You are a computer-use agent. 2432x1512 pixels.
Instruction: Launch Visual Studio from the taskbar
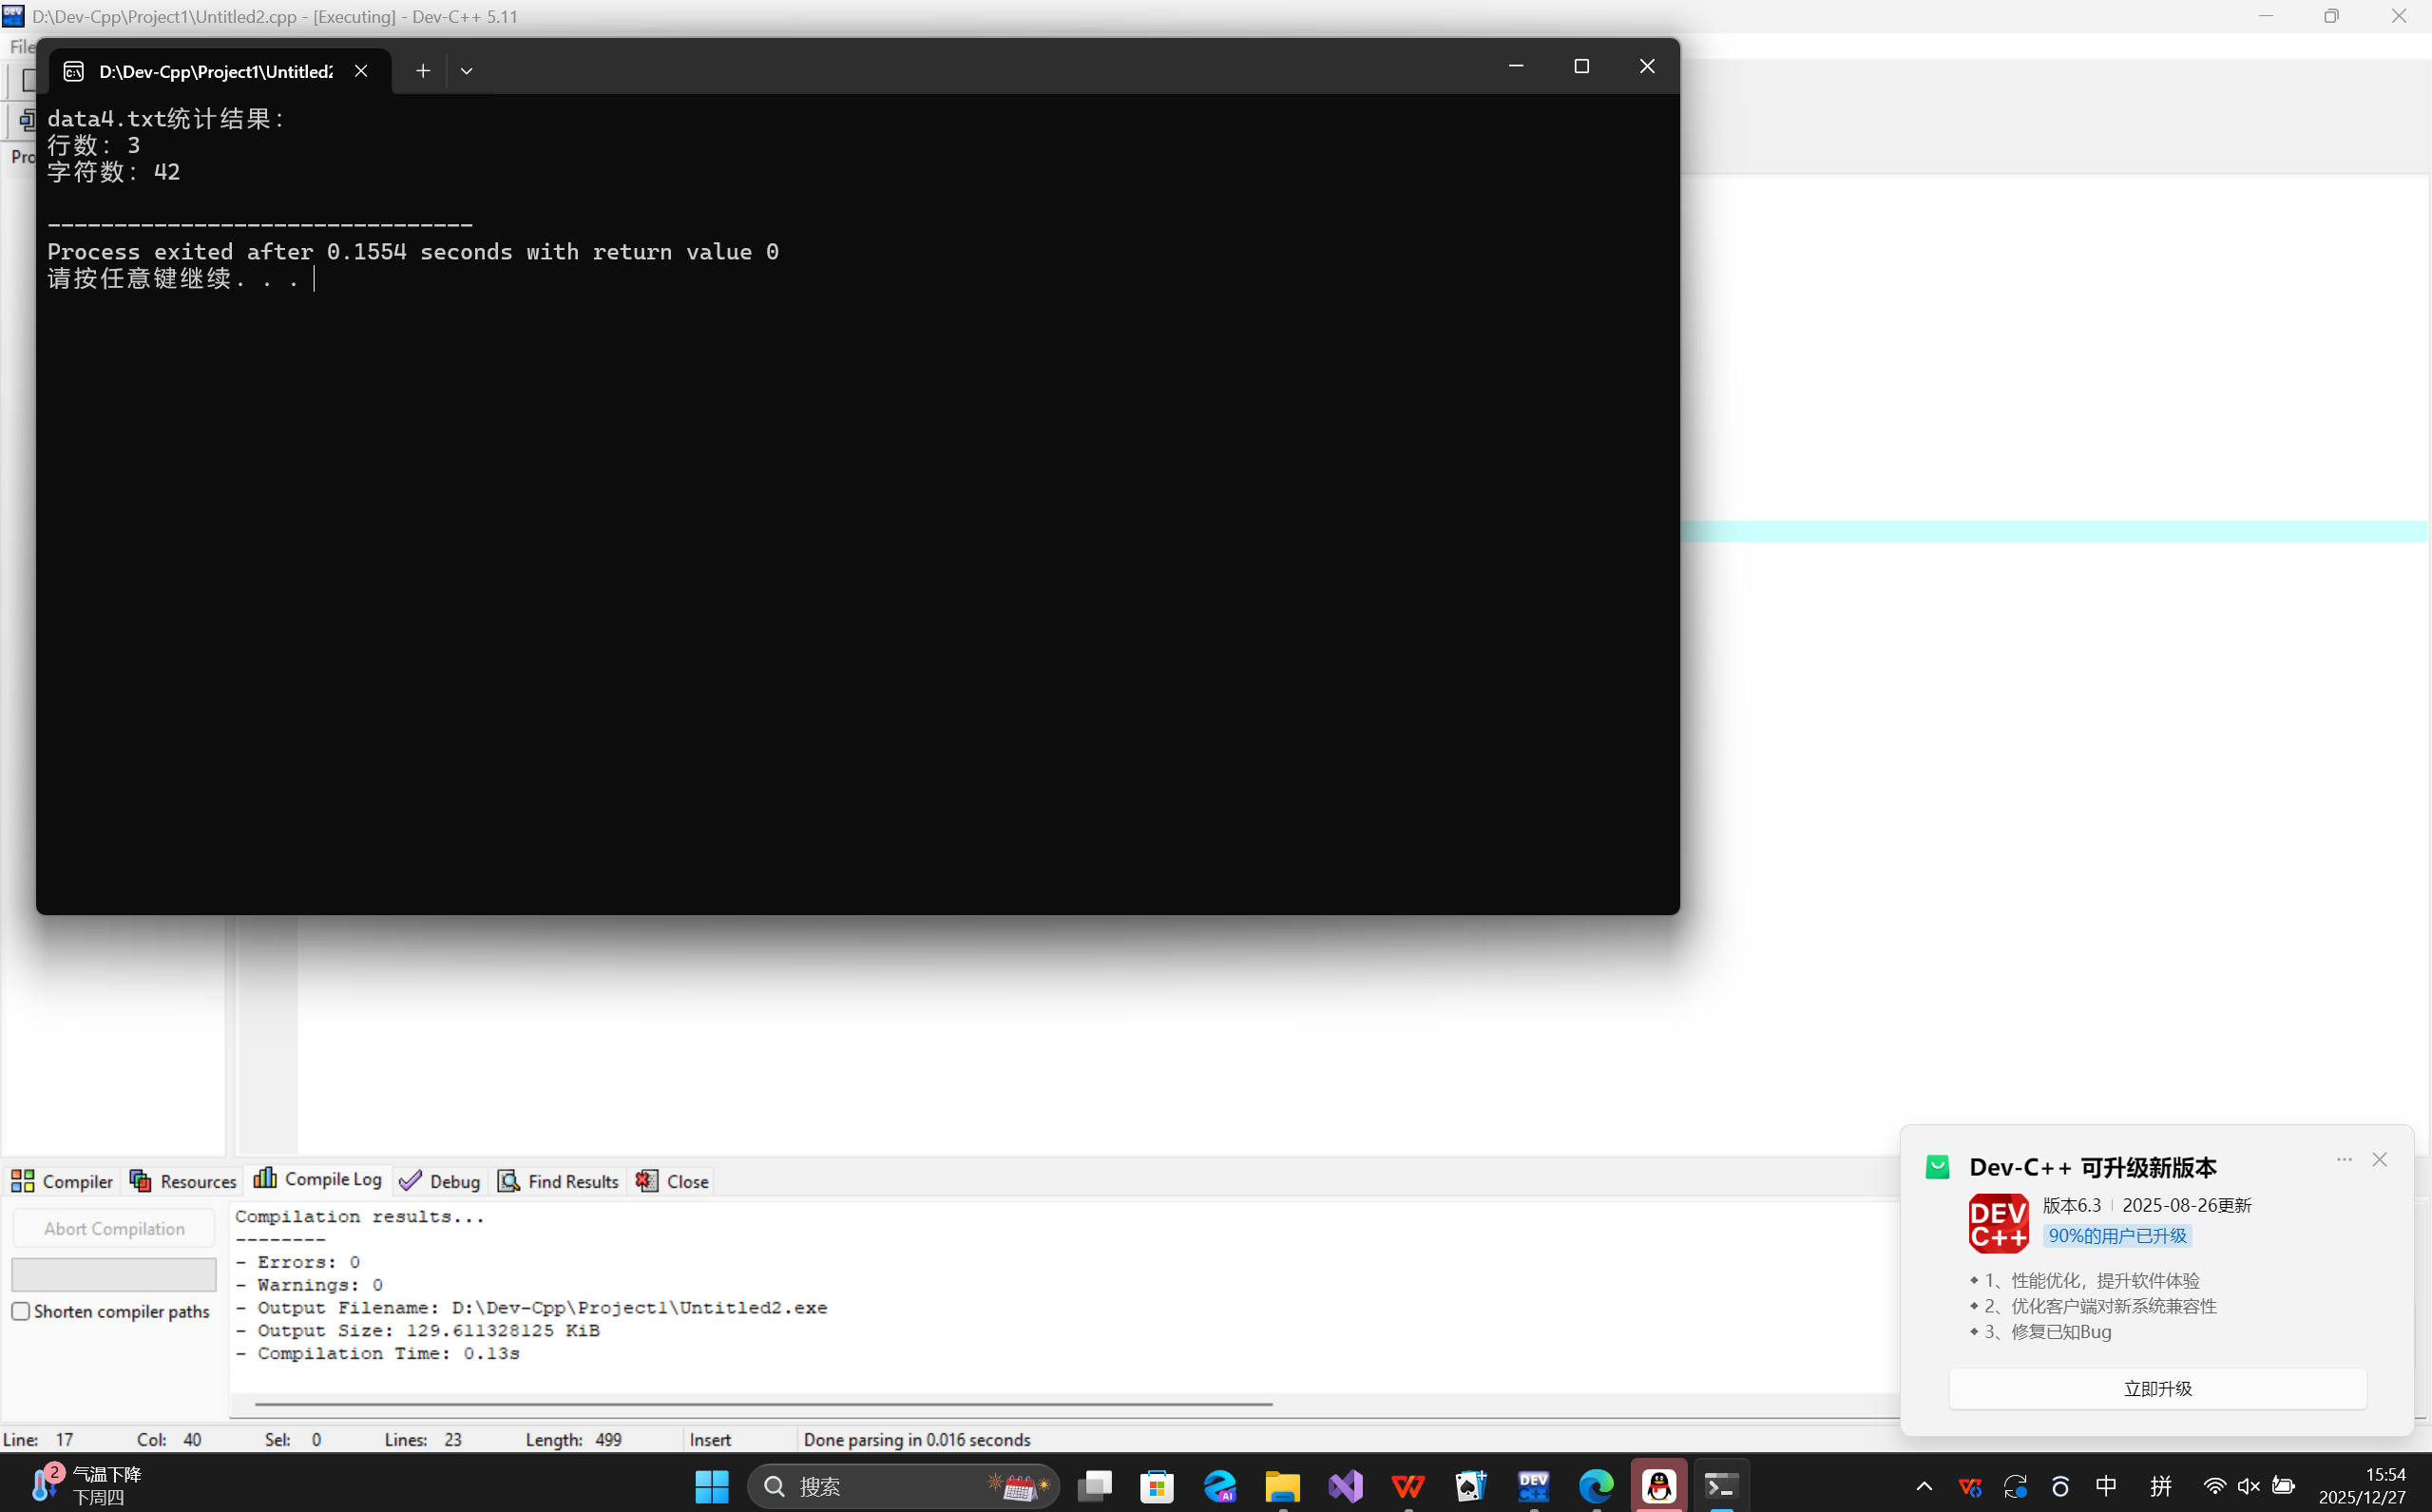(1345, 1486)
